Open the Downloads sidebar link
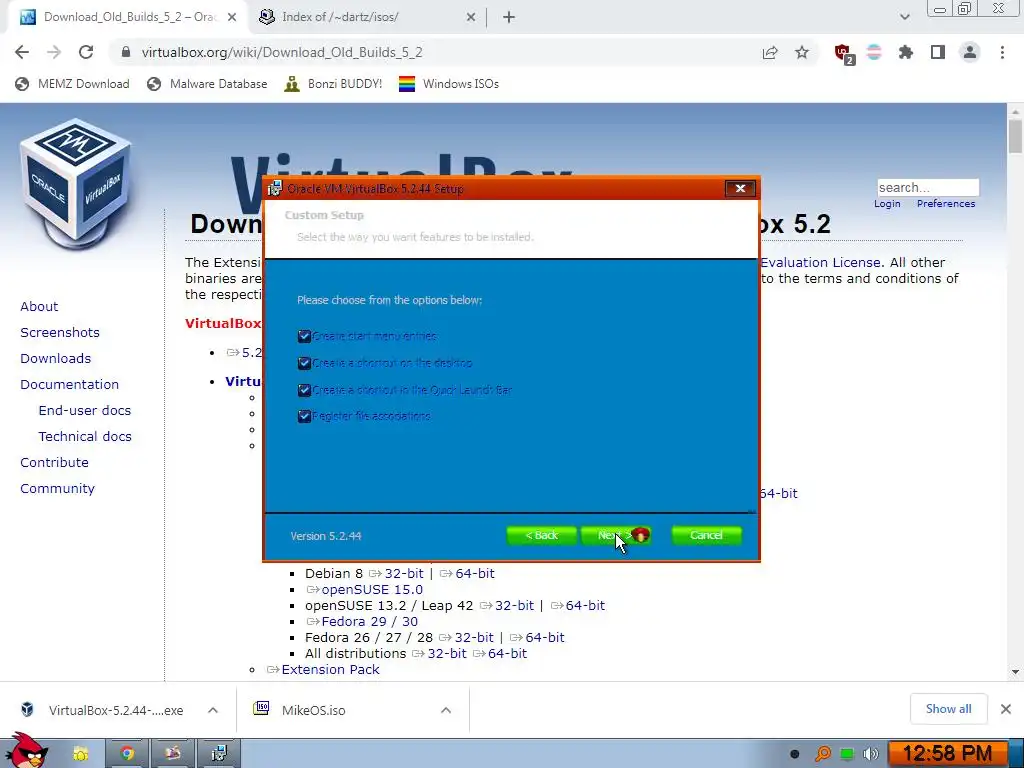The width and height of the screenshot is (1024, 768). tap(56, 359)
